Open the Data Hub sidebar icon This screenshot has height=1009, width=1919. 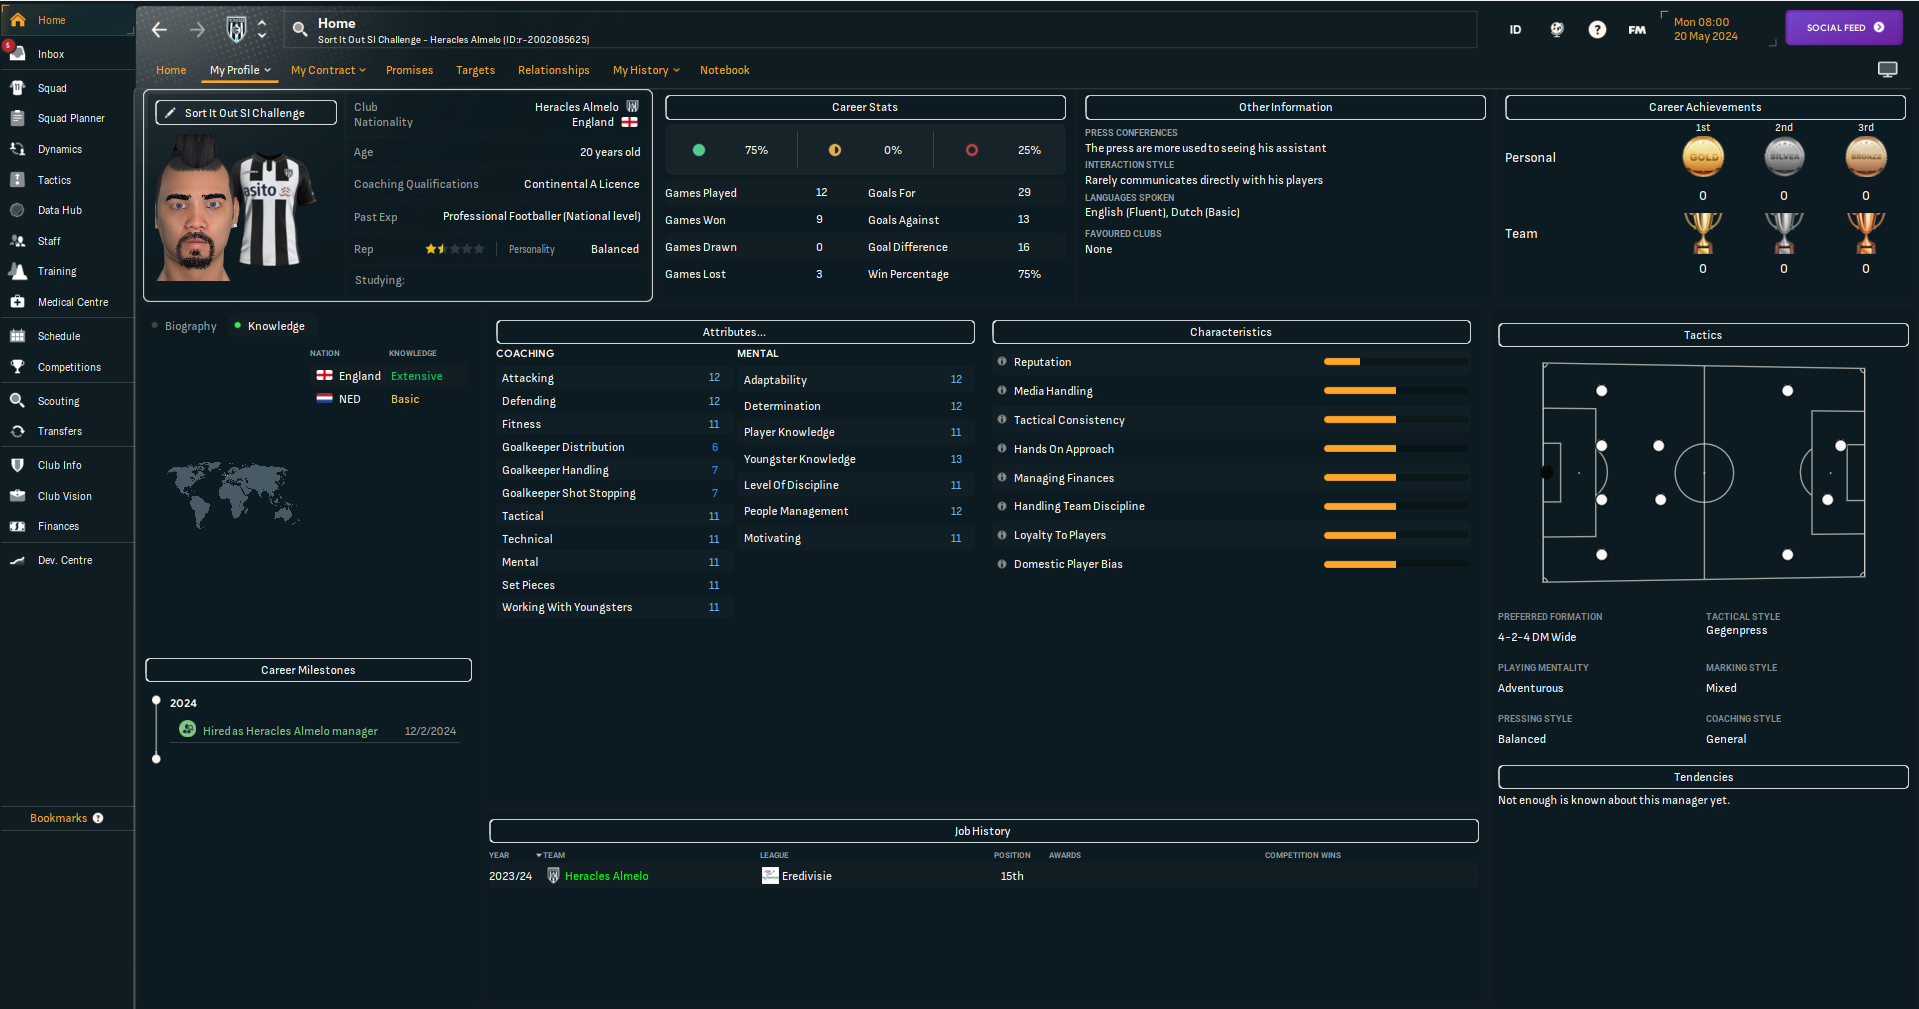tap(18, 210)
